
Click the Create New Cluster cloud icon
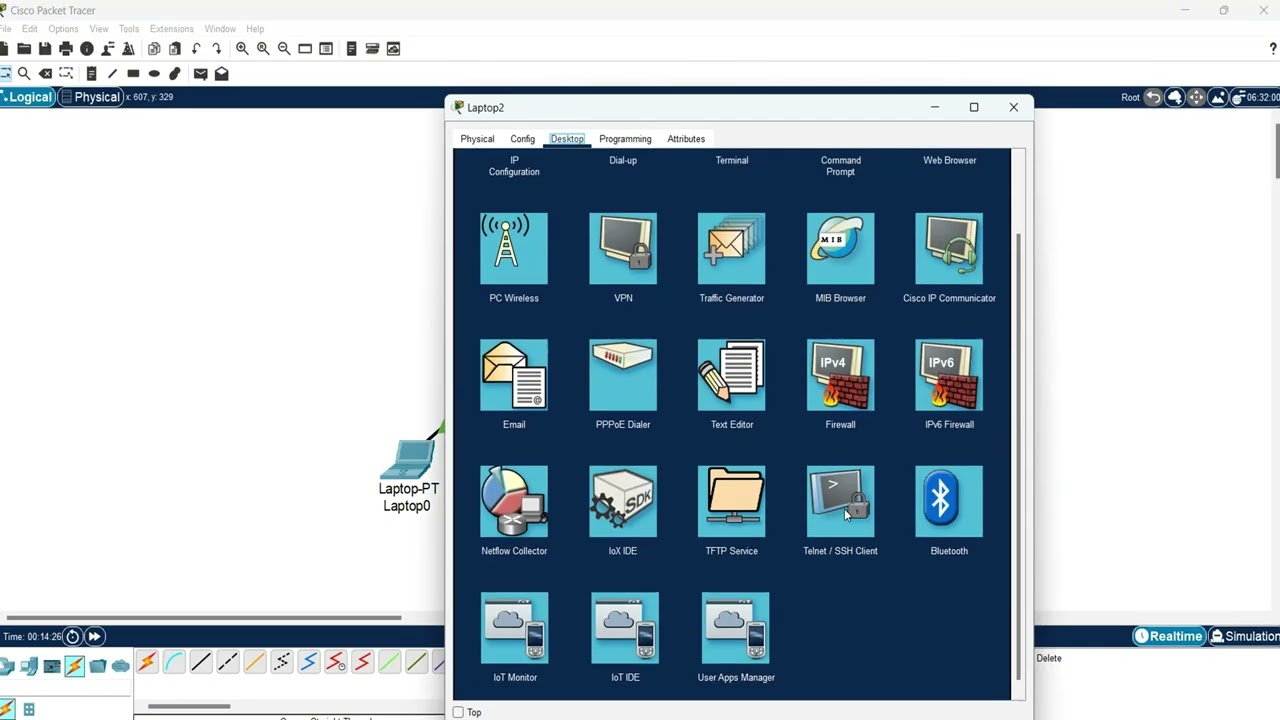point(1175,97)
